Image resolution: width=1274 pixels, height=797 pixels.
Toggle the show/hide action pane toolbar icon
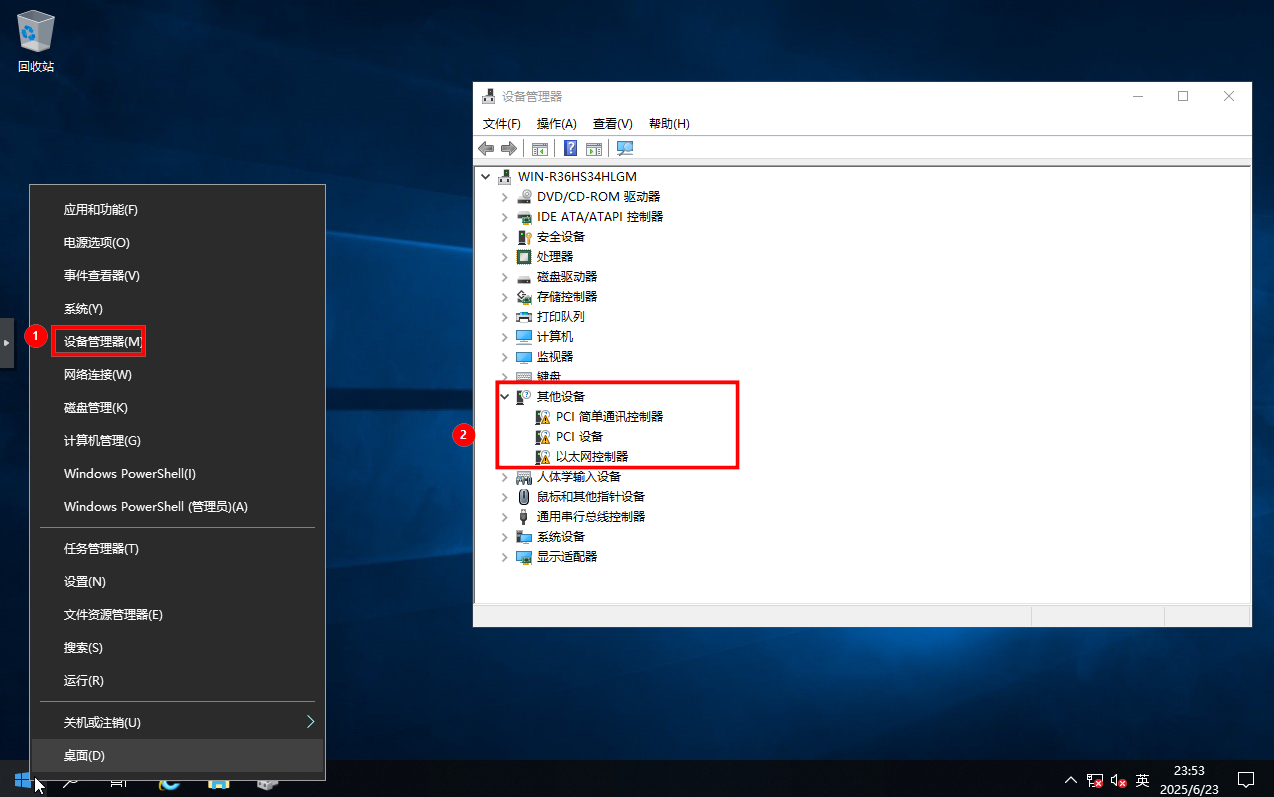pyautogui.click(x=594, y=149)
